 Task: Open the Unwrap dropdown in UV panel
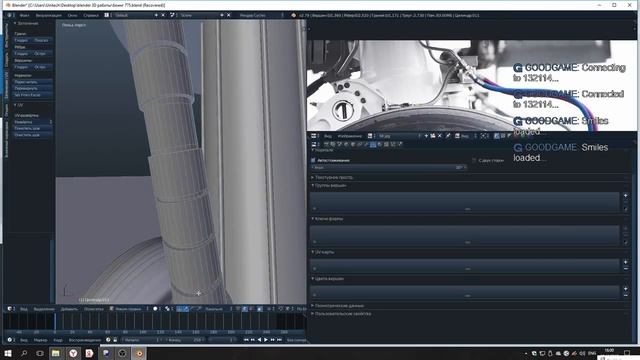click(x=33, y=122)
